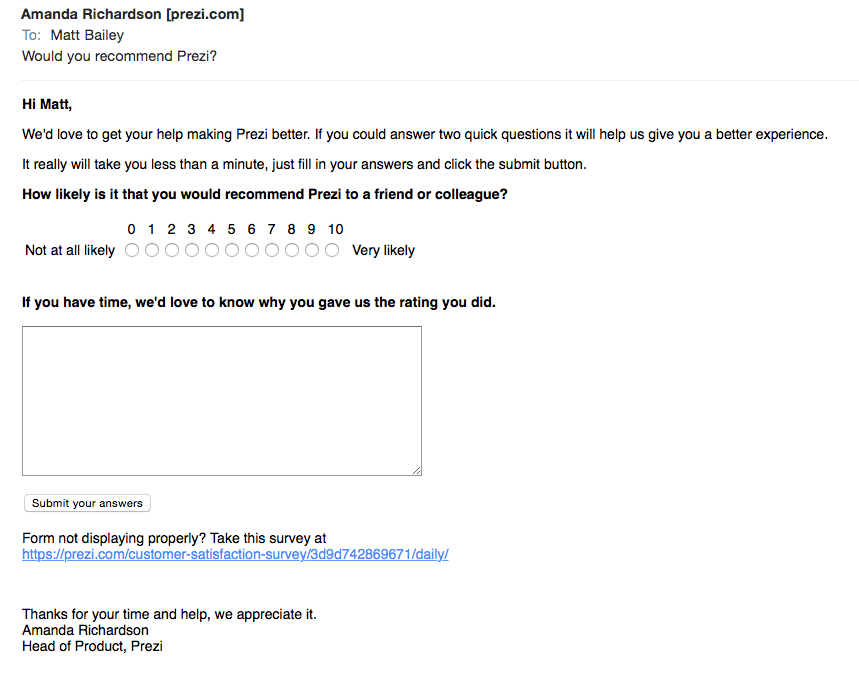Viewport: 859px width, 675px height.
Task: Click the Not at all likely label
Action: tap(70, 250)
